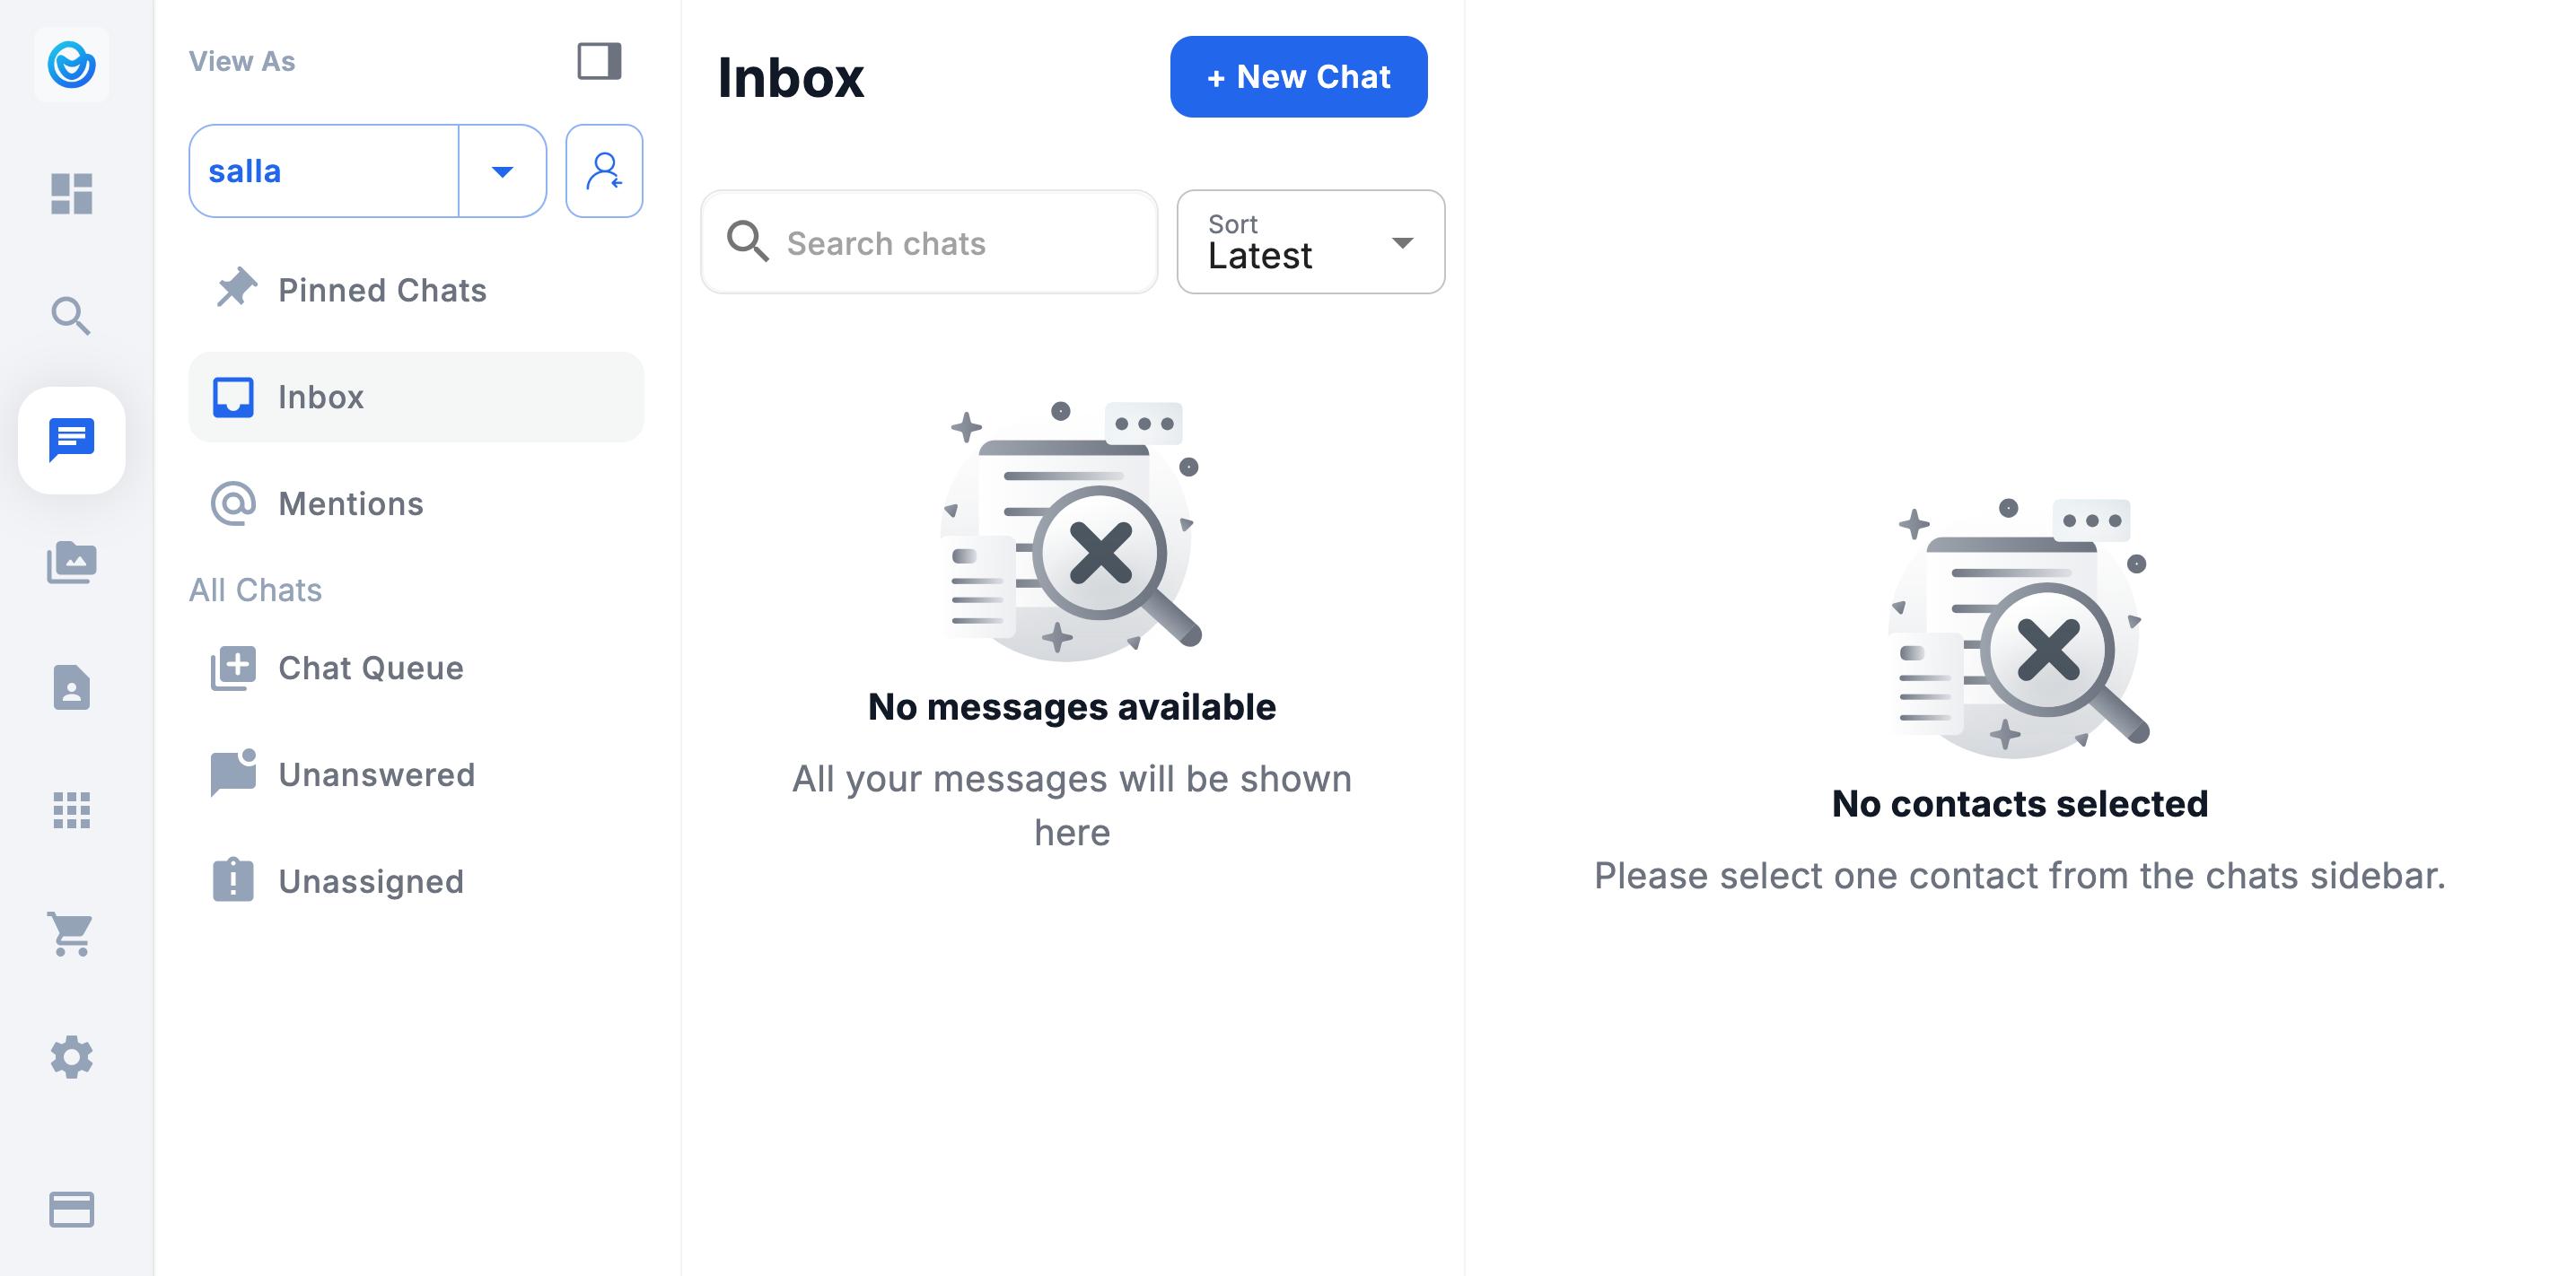This screenshot has height=1276, width=2576.
Task: Open the billing card icon
Action: (x=71, y=1209)
